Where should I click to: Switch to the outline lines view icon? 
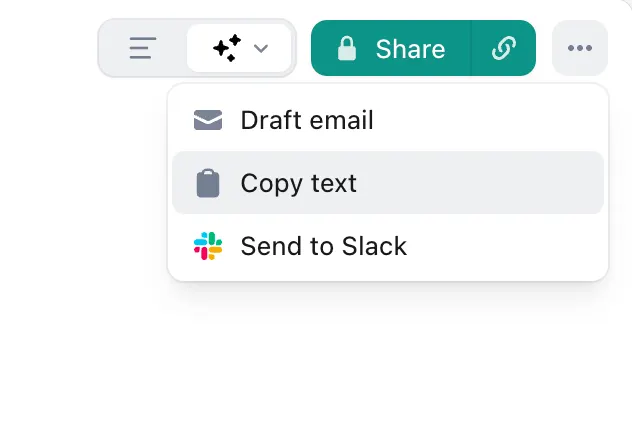[x=143, y=48]
